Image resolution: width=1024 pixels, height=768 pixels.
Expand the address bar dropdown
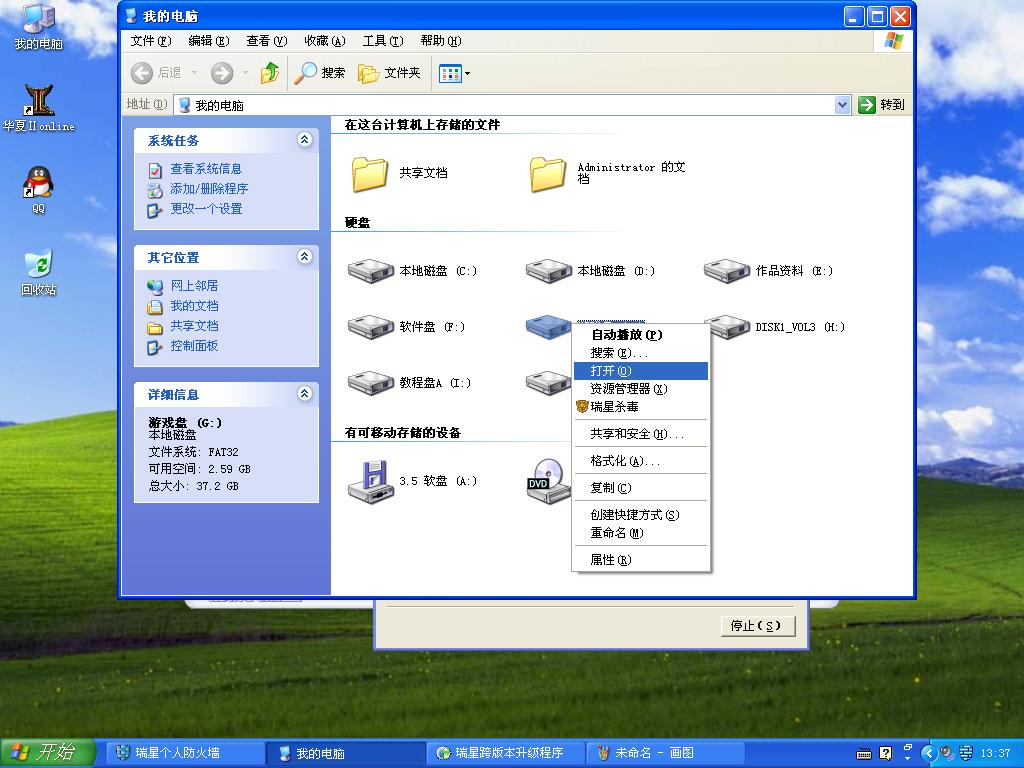pos(842,104)
